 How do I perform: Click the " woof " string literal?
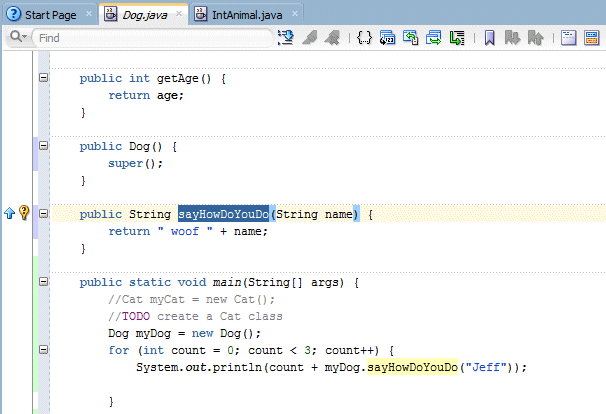(x=185, y=231)
